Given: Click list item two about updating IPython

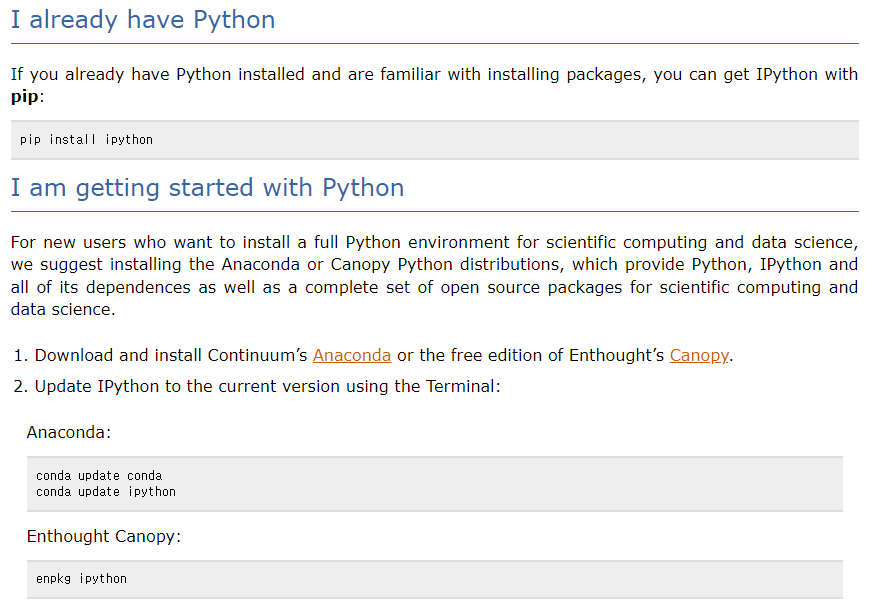Looking at the screenshot, I should coord(267,386).
